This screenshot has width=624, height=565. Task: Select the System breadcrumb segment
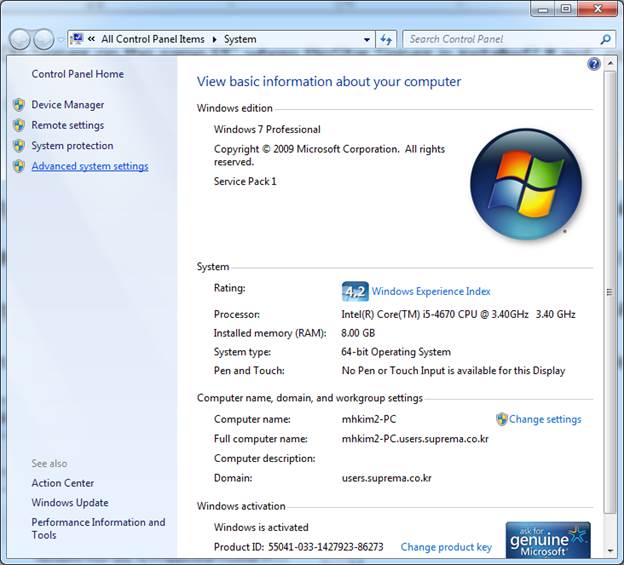pos(240,39)
